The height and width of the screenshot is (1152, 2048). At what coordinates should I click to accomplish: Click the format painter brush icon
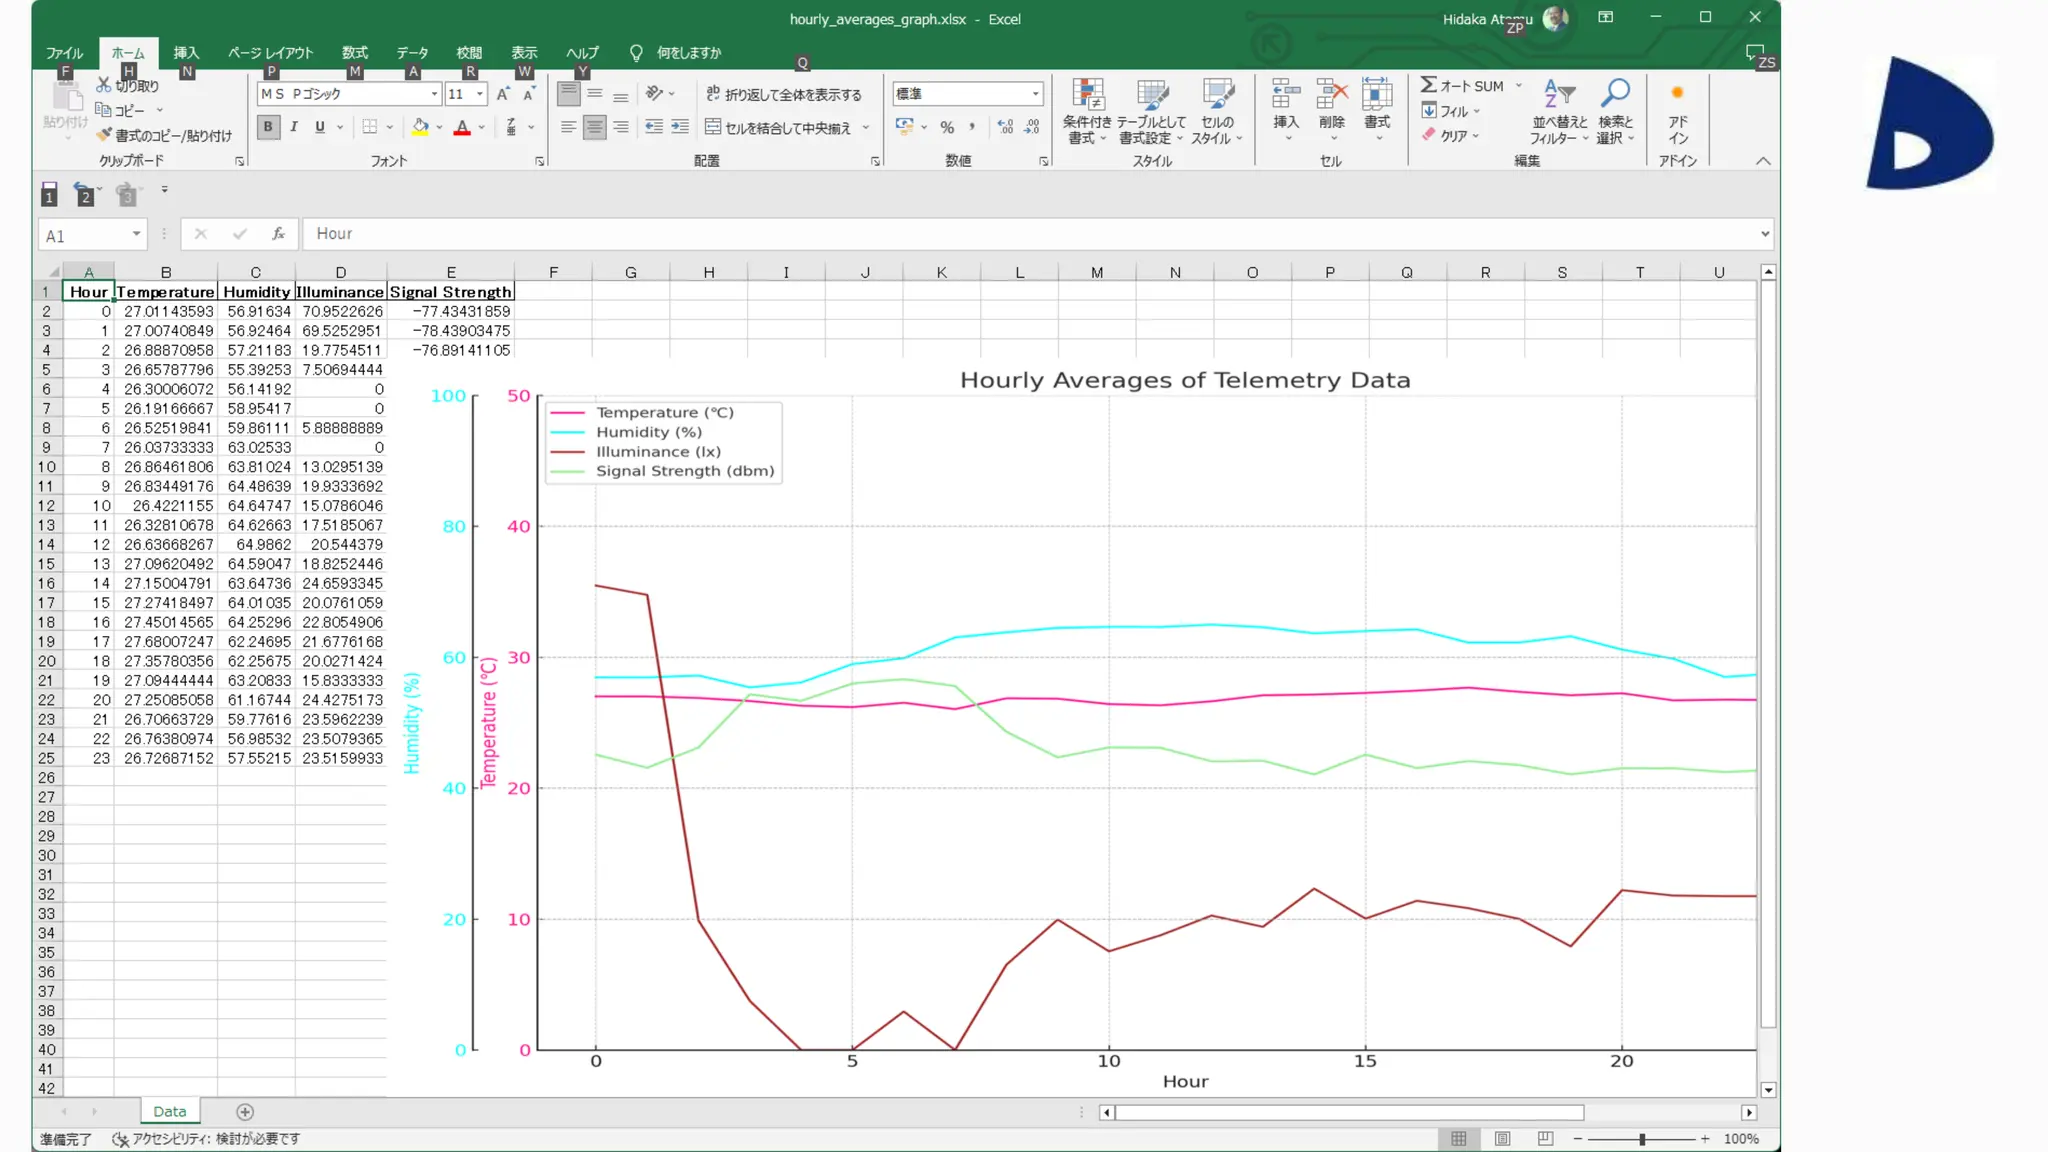tap(103, 135)
